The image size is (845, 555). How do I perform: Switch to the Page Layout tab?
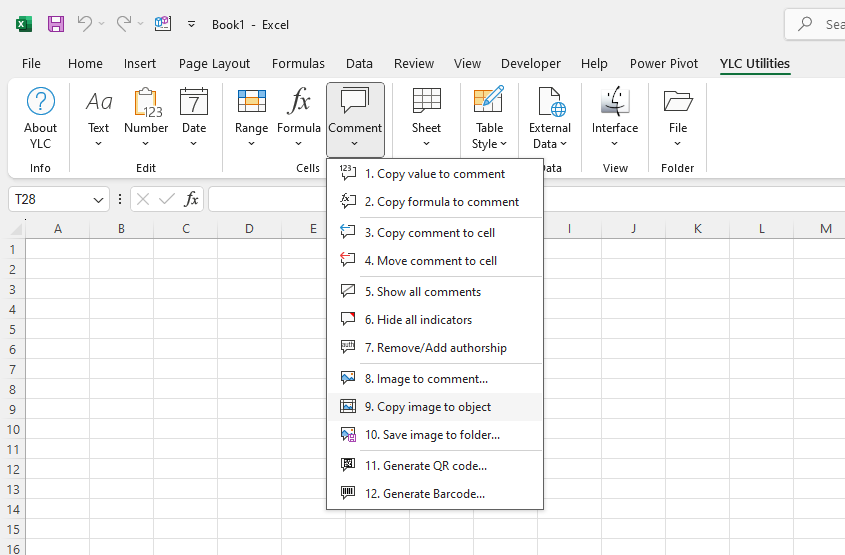click(214, 64)
